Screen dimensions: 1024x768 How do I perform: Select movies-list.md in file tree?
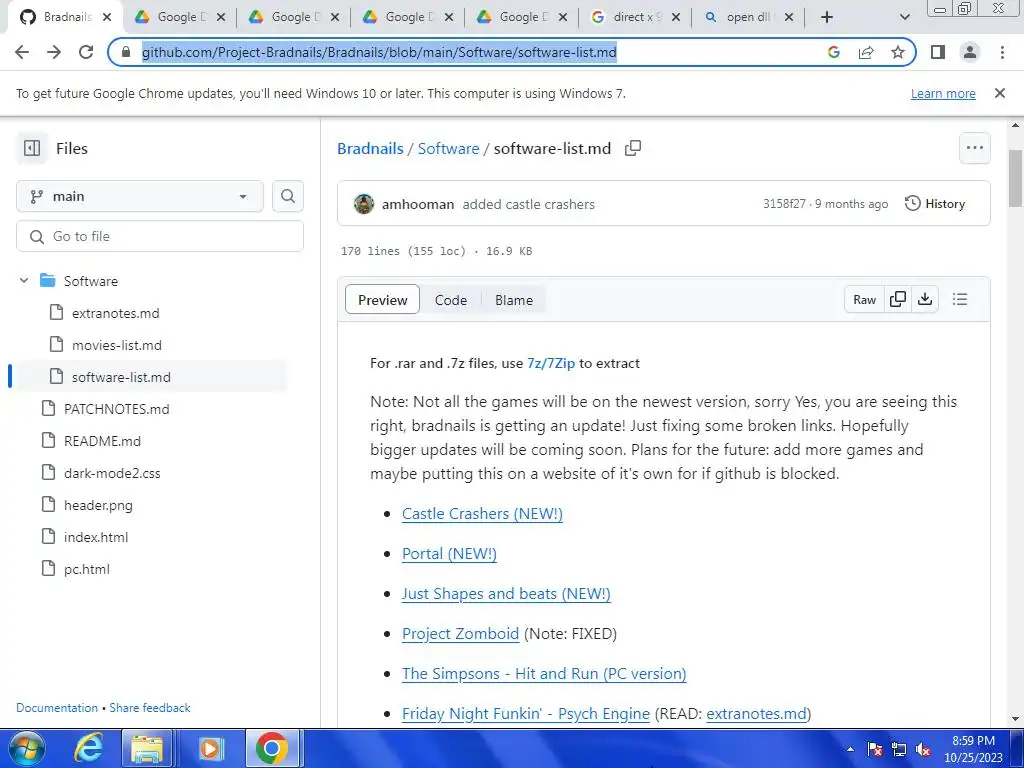(117, 345)
